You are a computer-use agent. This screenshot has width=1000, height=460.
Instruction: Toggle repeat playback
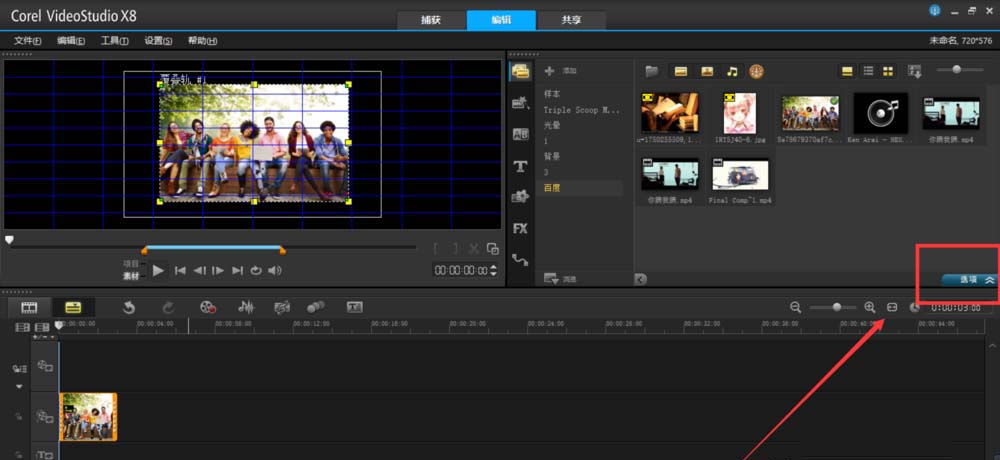point(256,271)
